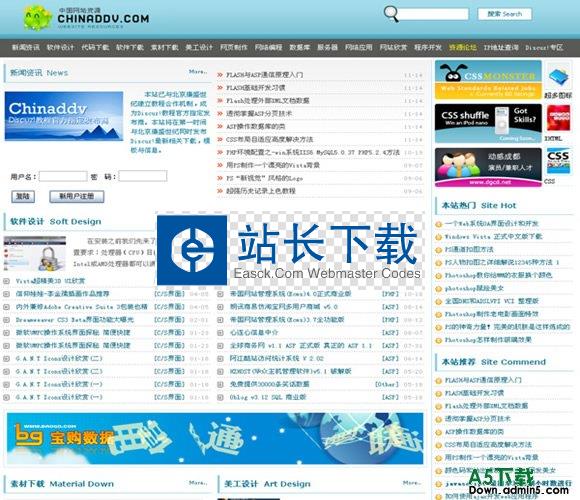Click red arrow bullet beside 超强历史记录上色教程
Screen dimensions: 580x500
coord(220,191)
